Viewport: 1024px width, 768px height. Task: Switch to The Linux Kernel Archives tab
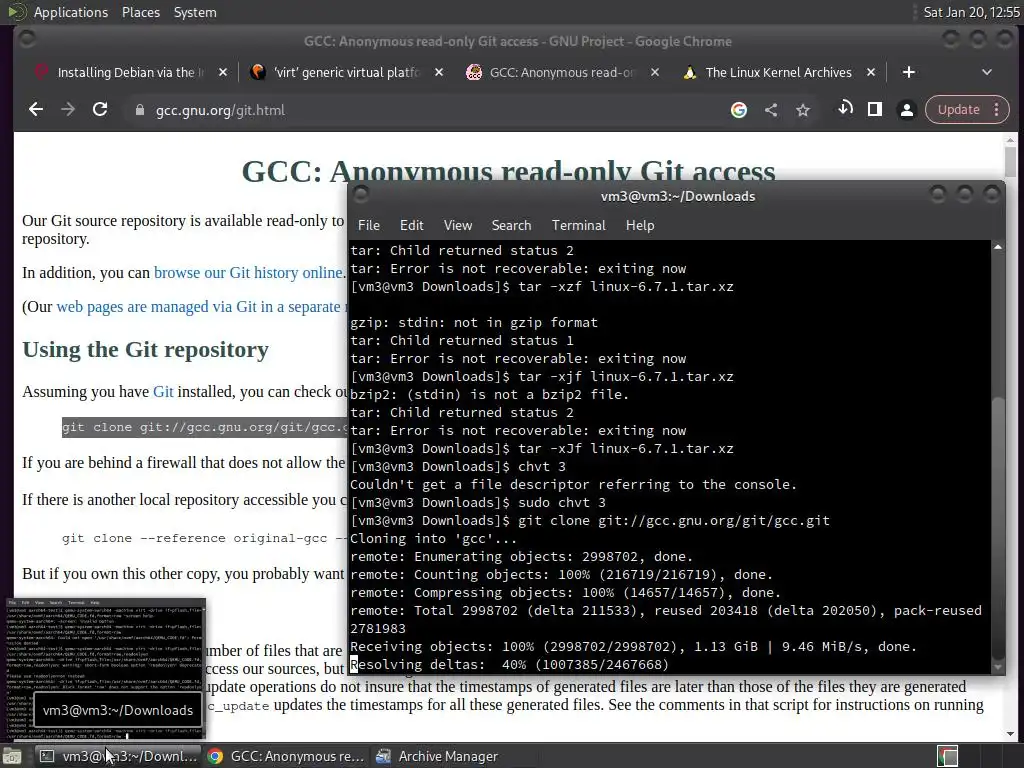pos(778,72)
